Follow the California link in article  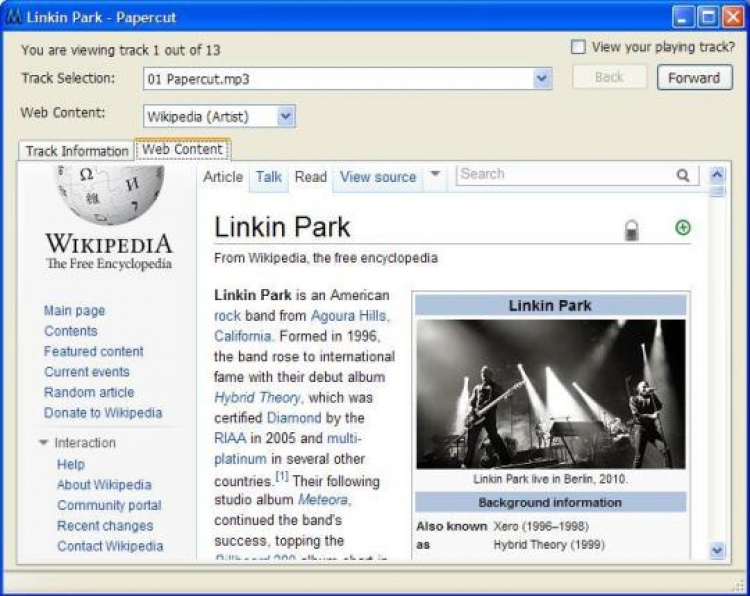[243, 337]
